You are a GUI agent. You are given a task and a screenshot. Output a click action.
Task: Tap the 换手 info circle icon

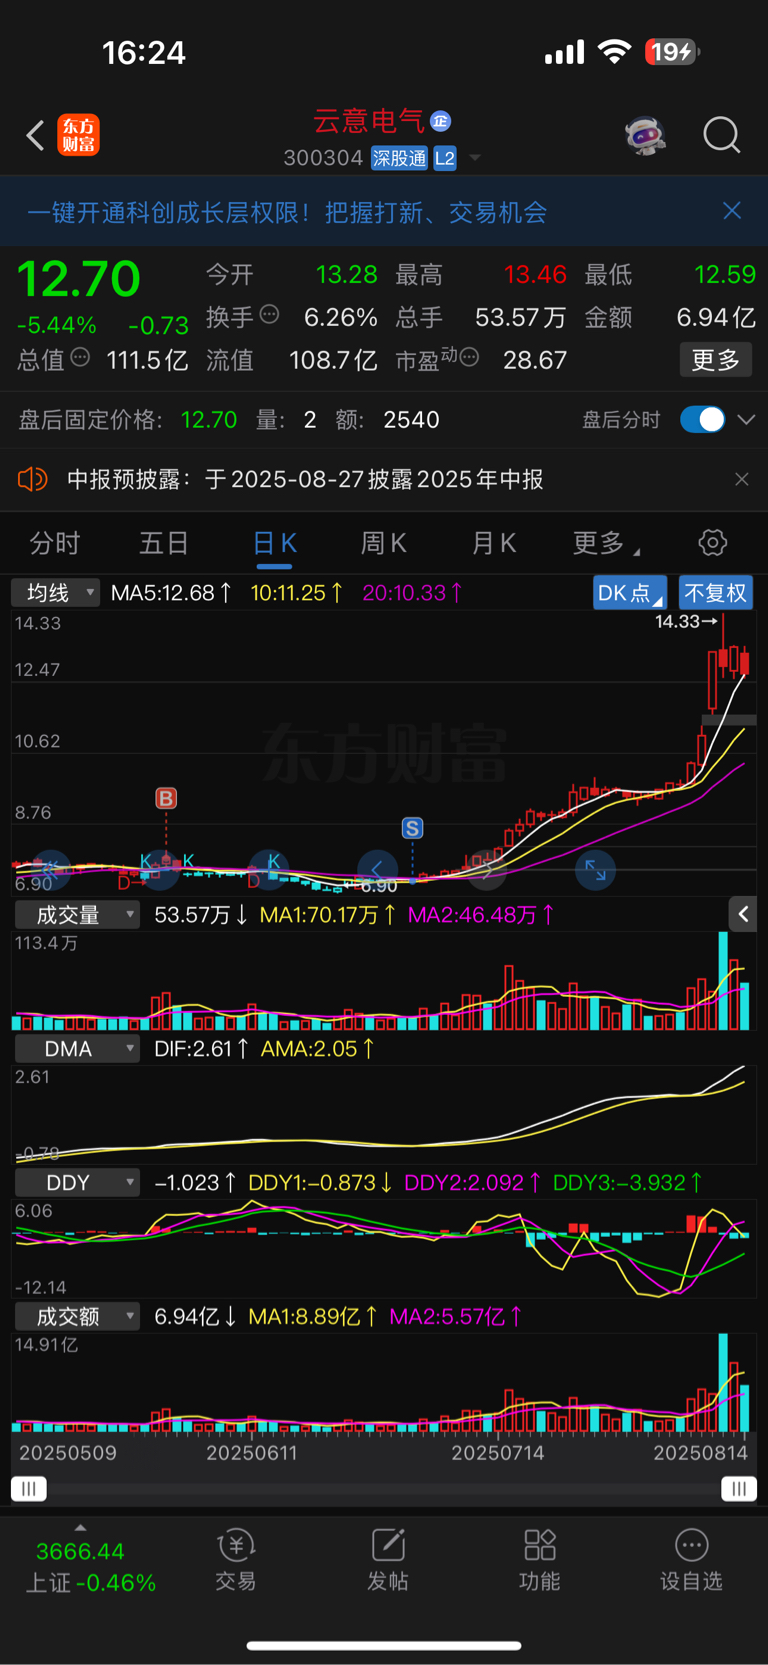point(269,315)
